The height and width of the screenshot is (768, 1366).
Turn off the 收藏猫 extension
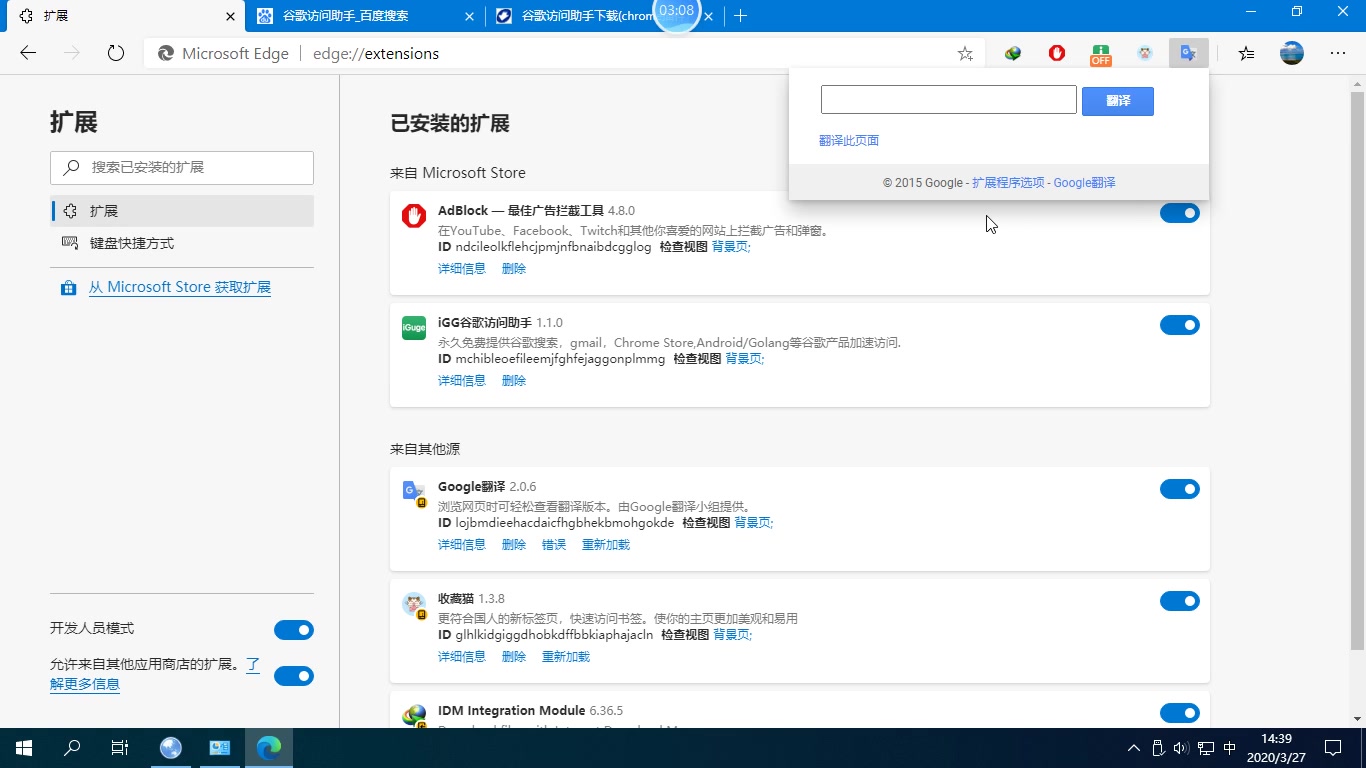click(x=1180, y=601)
